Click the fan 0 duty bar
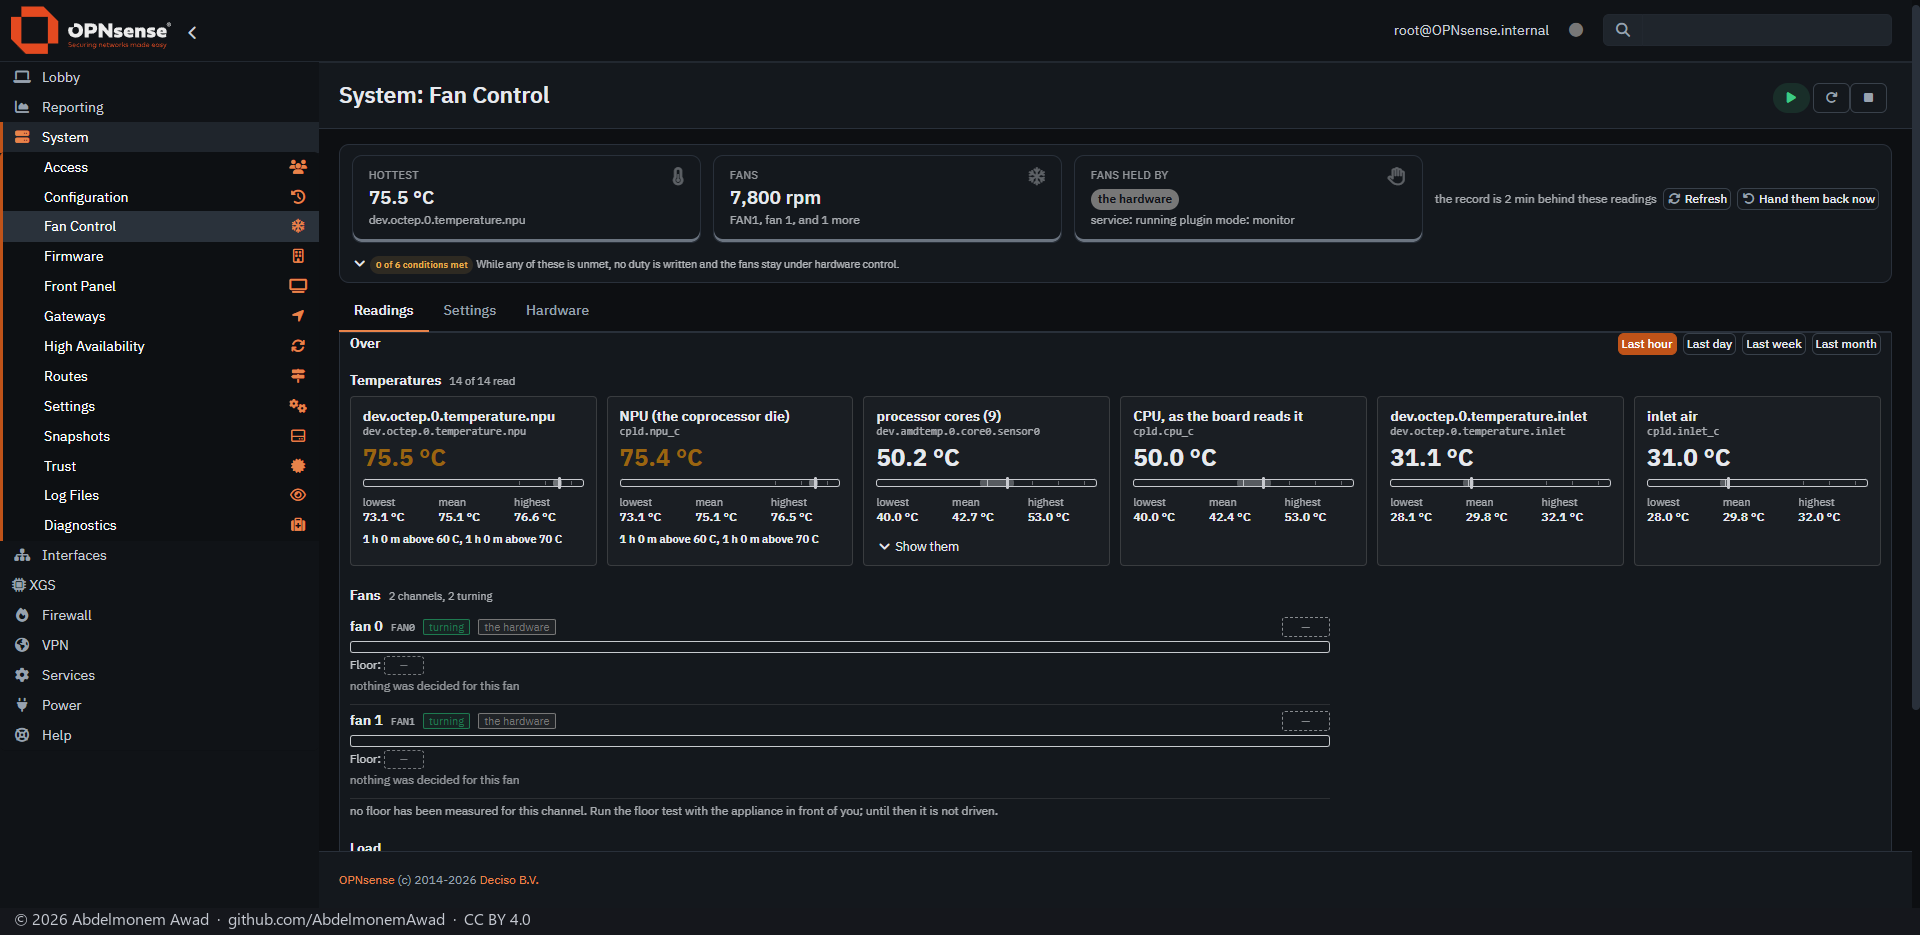The width and height of the screenshot is (1920, 935). 839,647
